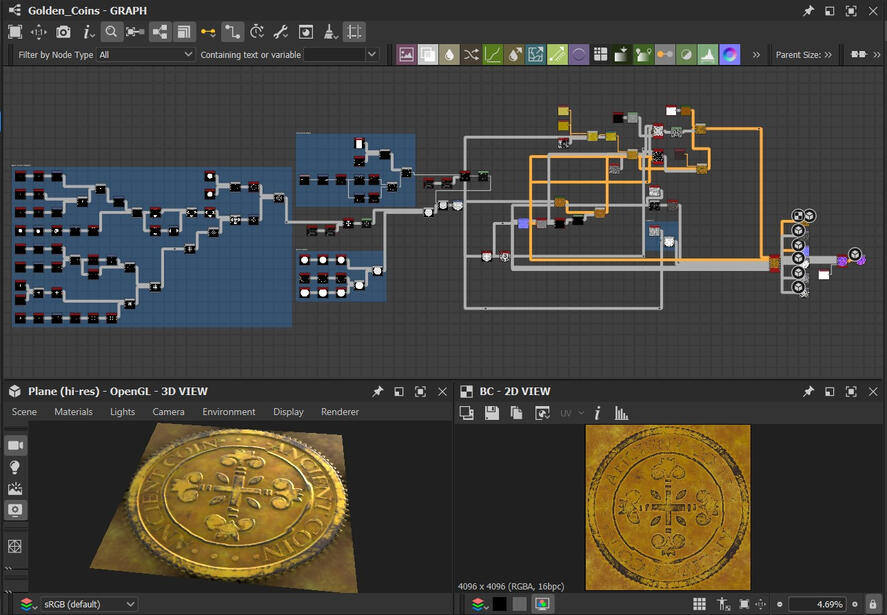Screen dimensions: 887x615
Task: Expand the Parent Size overflow chevron
Action: [x=828, y=55]
